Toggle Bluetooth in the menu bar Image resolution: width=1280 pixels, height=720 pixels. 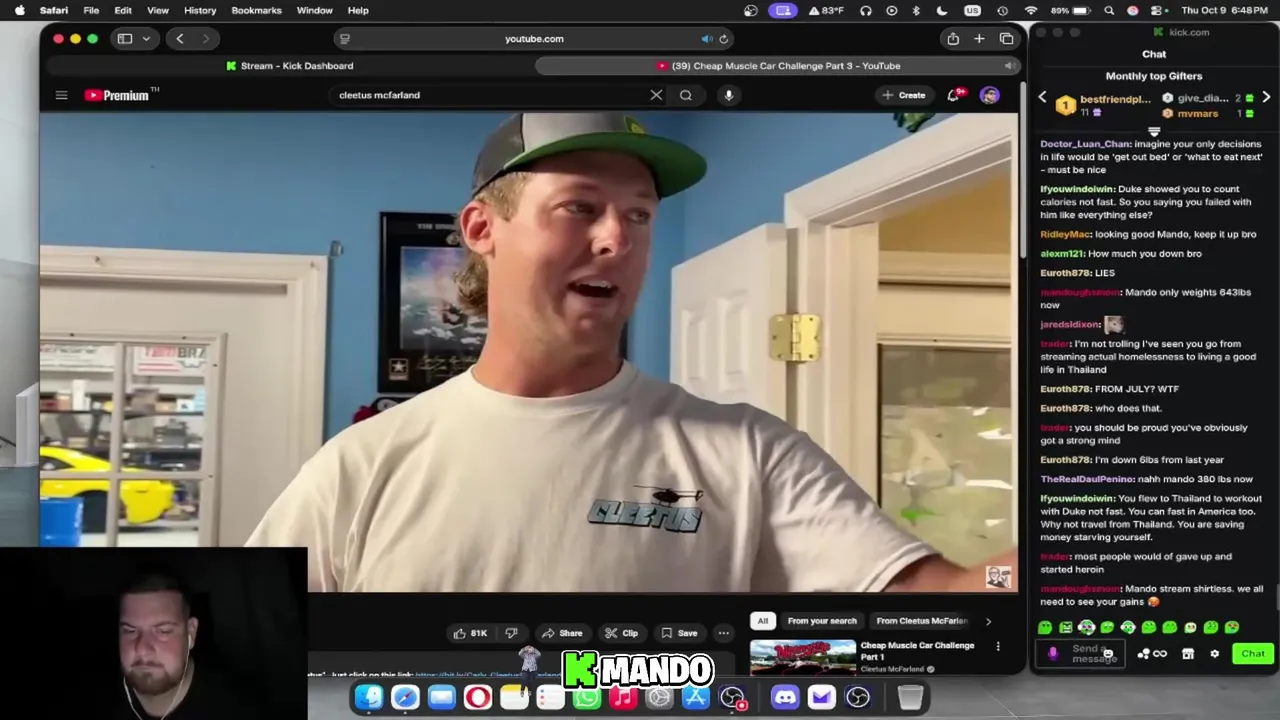tap(916, 10)
